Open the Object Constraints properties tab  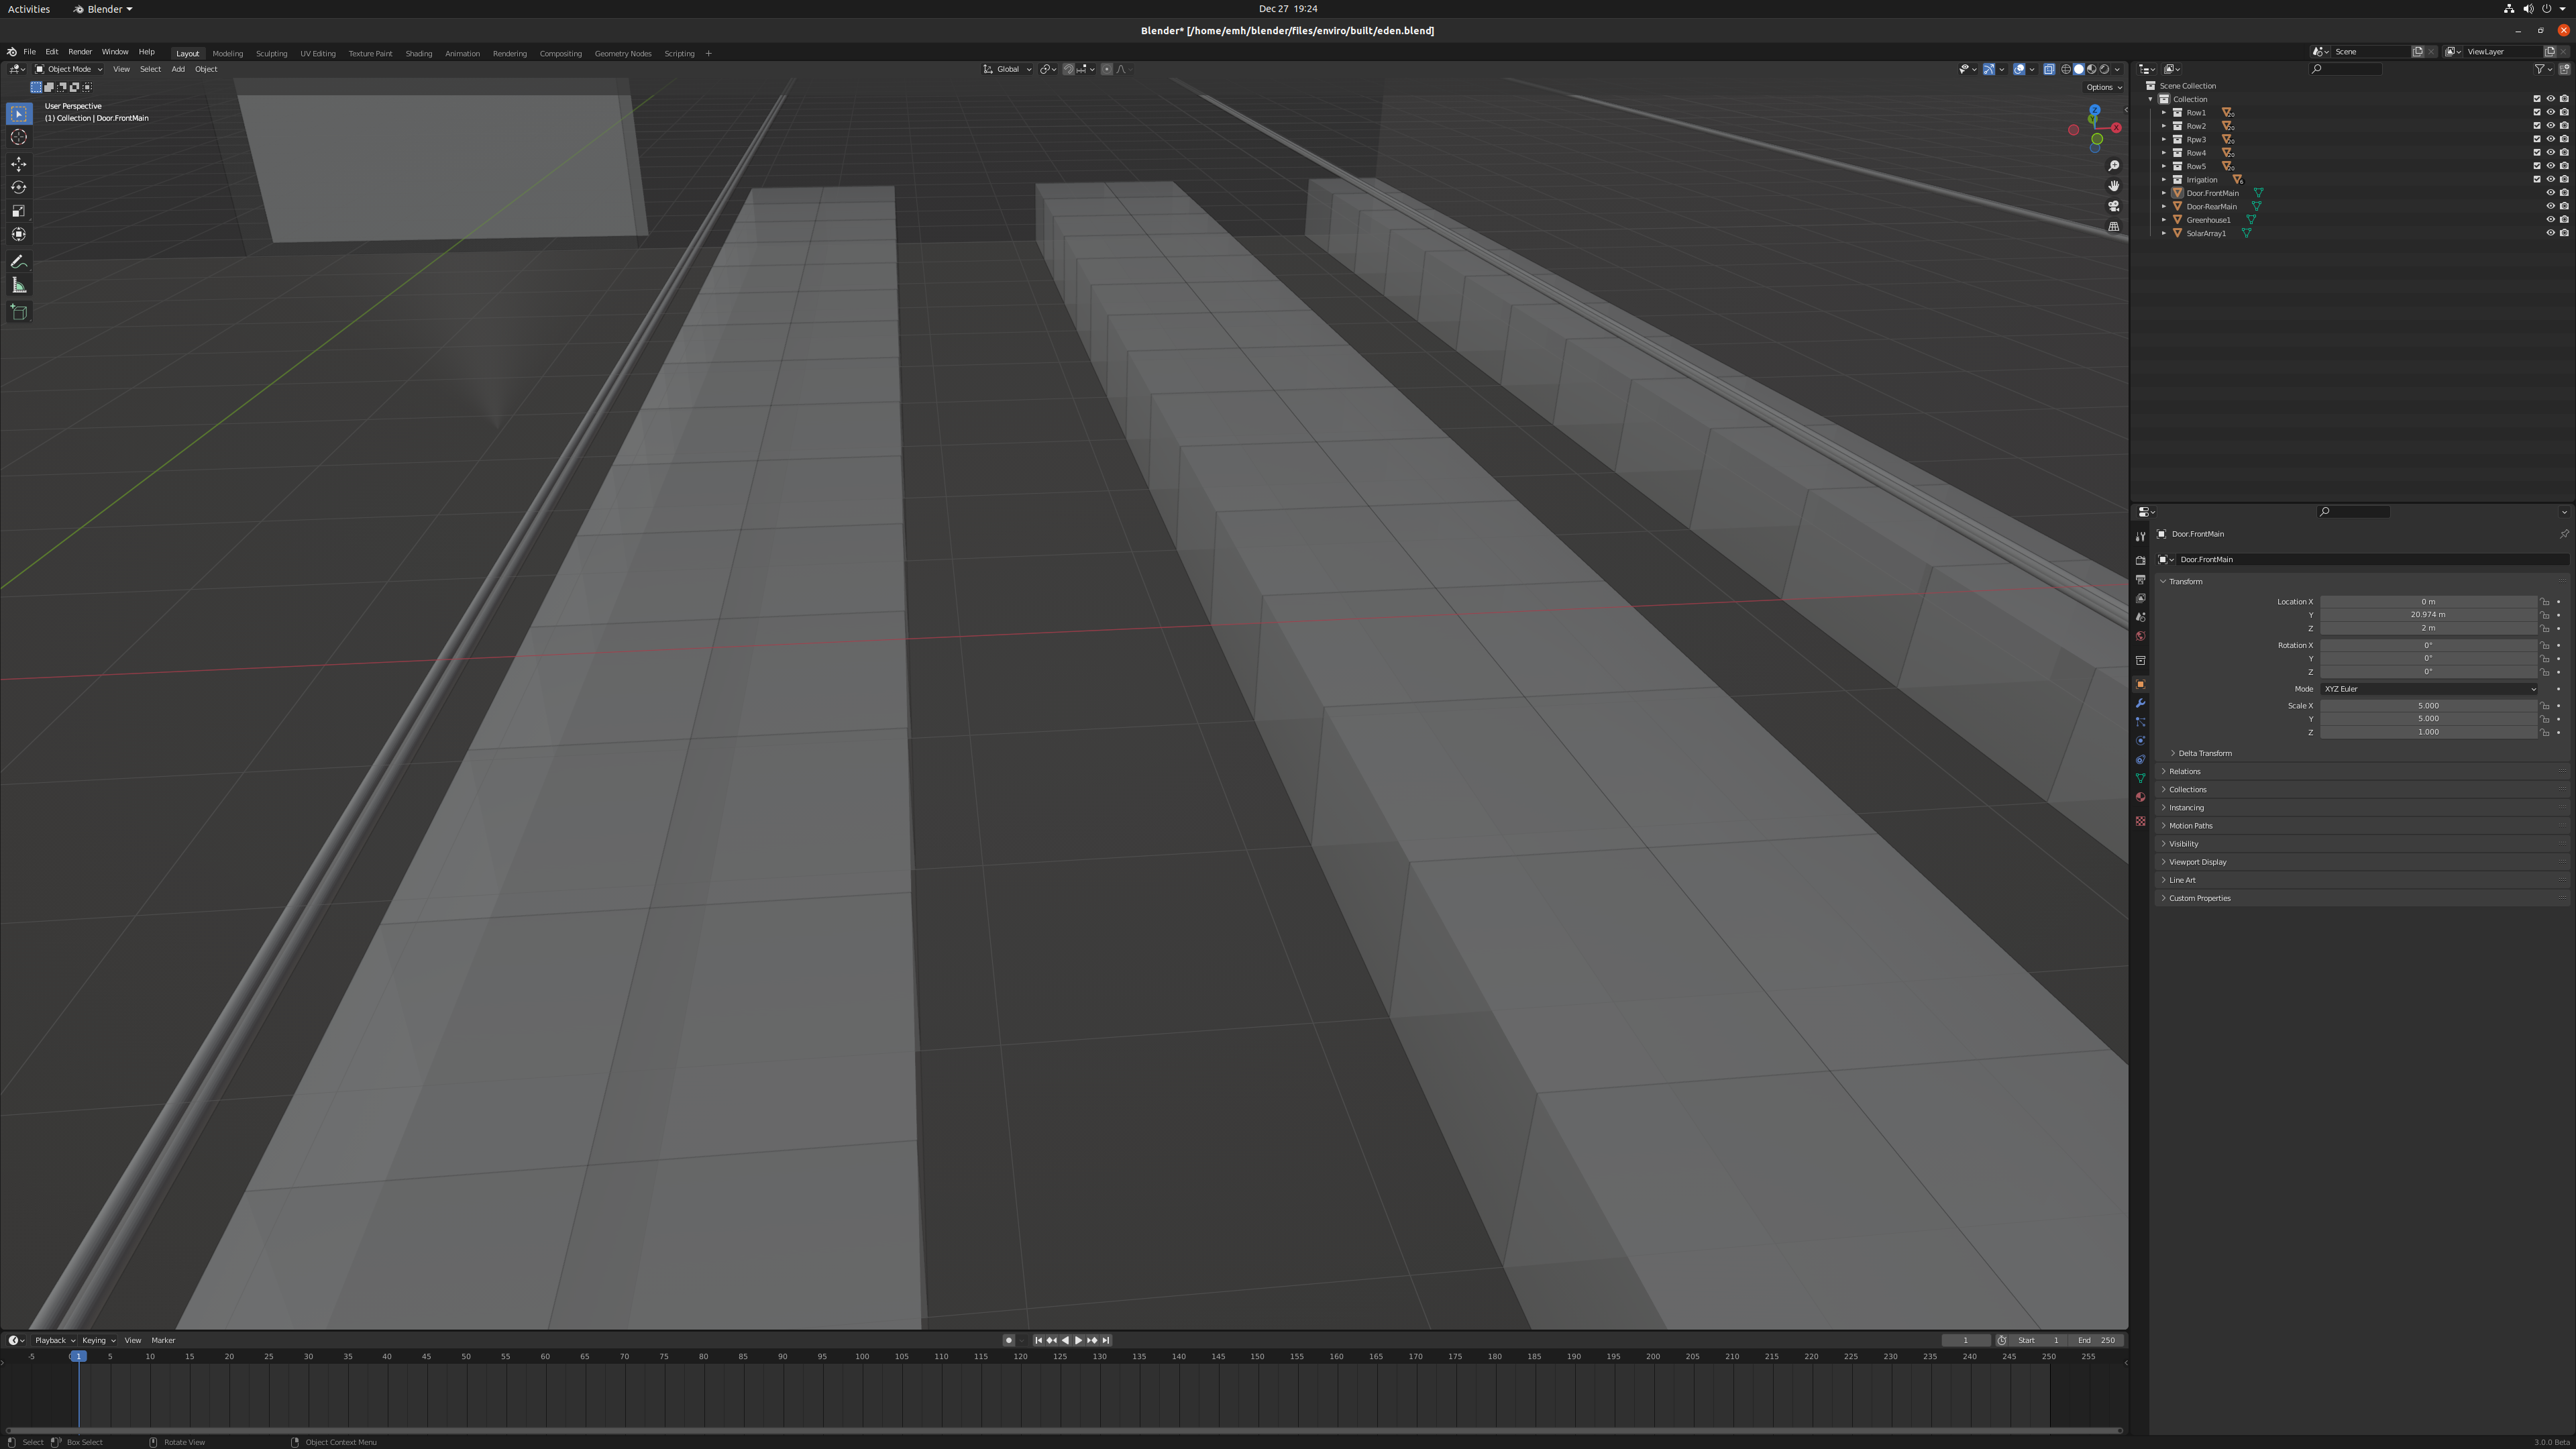(2140, 760)
